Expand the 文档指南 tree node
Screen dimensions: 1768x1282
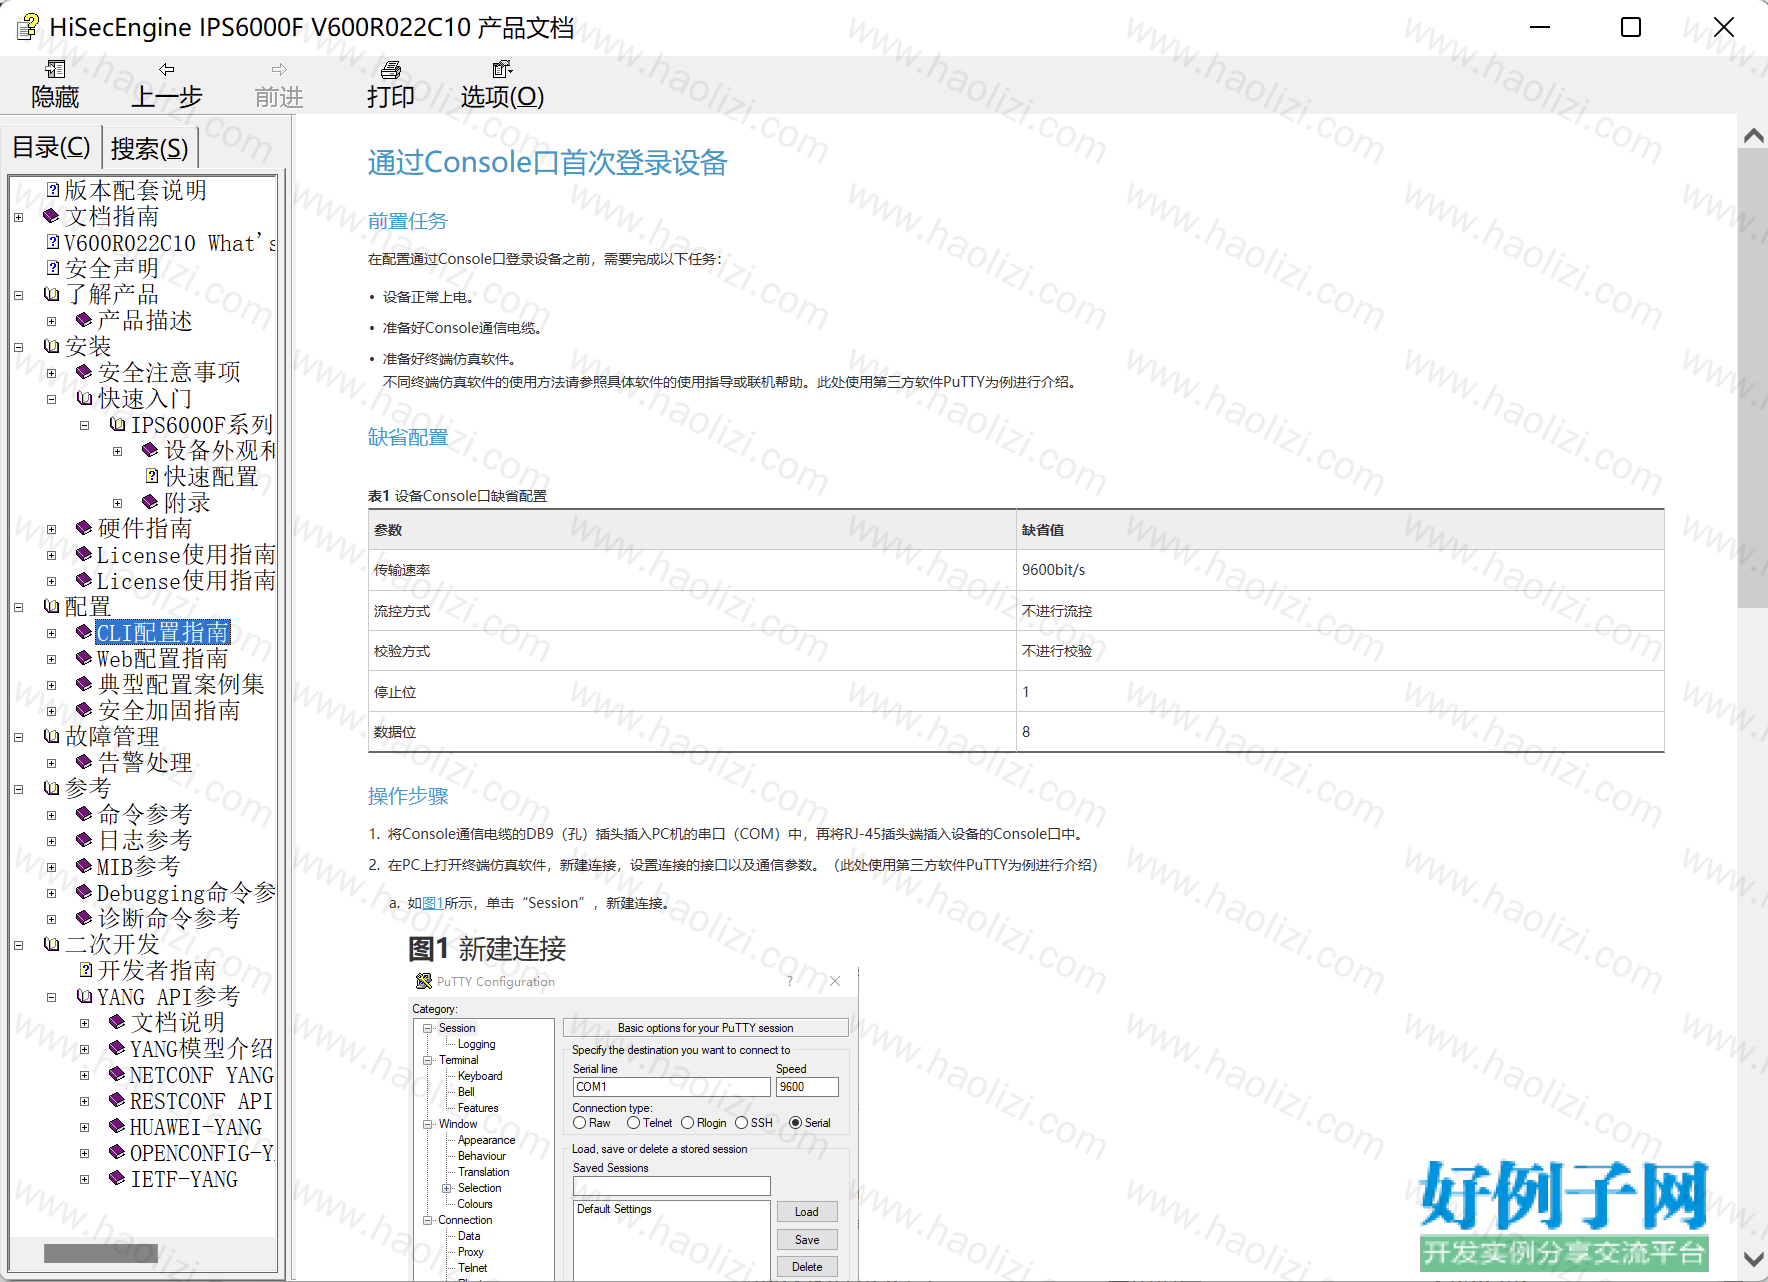18,217
